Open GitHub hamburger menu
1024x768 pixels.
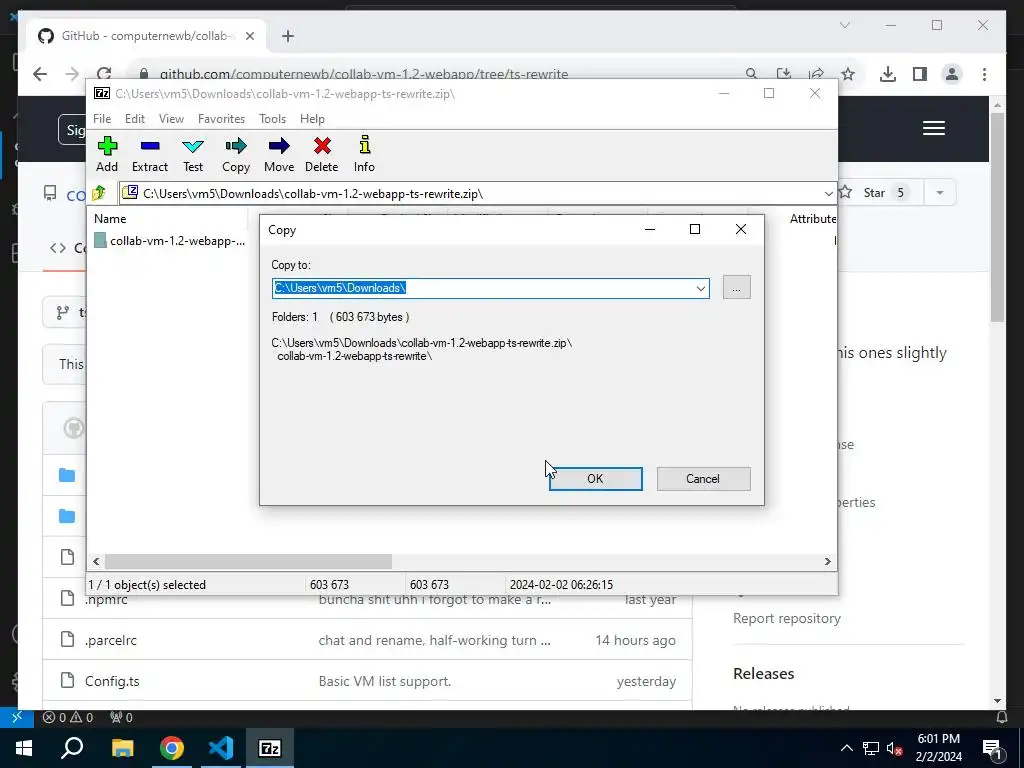(x=934, y=128)
